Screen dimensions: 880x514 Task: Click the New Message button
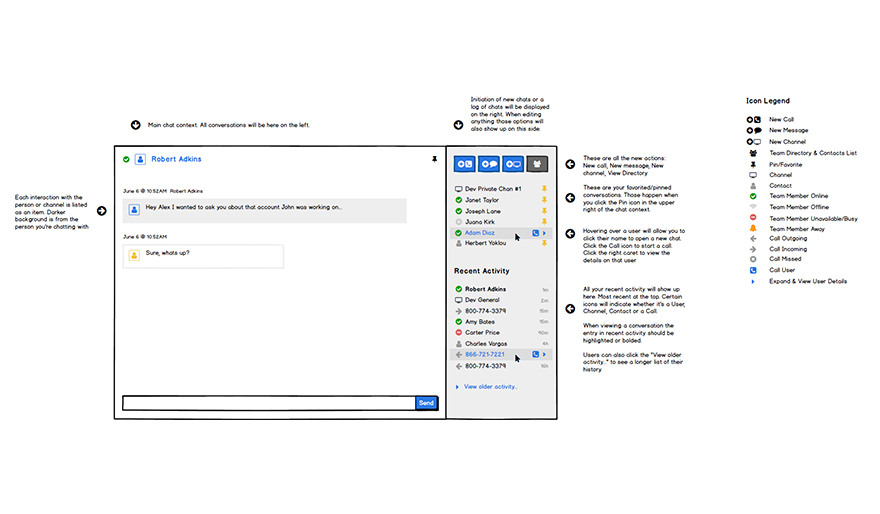(489, 164)
